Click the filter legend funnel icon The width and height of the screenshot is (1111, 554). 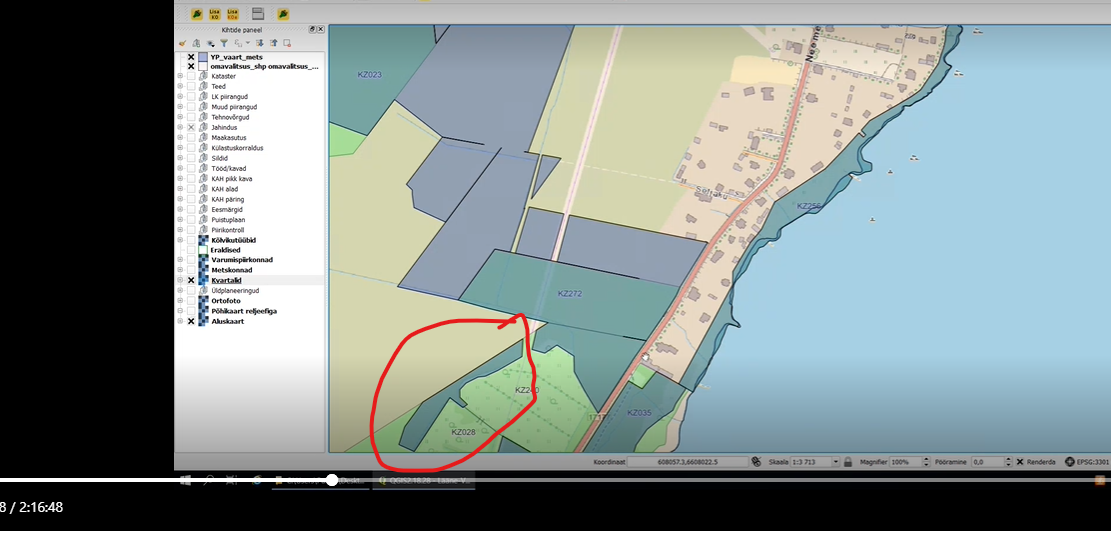click(224, 43)
